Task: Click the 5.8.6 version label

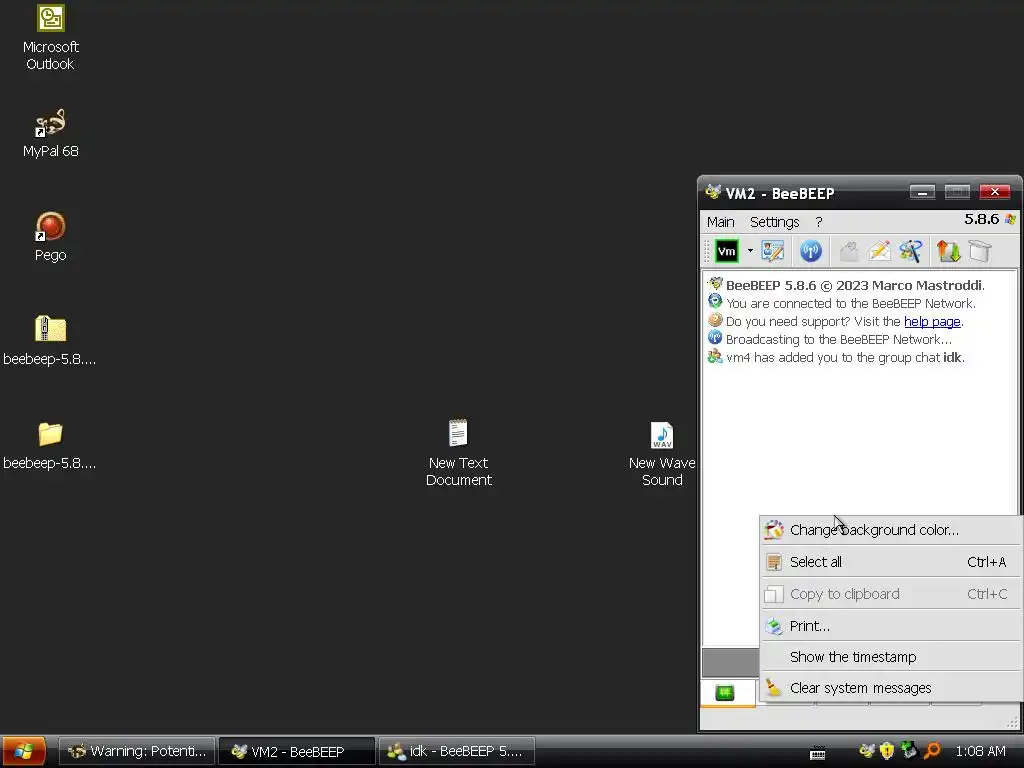Action: 982,219
